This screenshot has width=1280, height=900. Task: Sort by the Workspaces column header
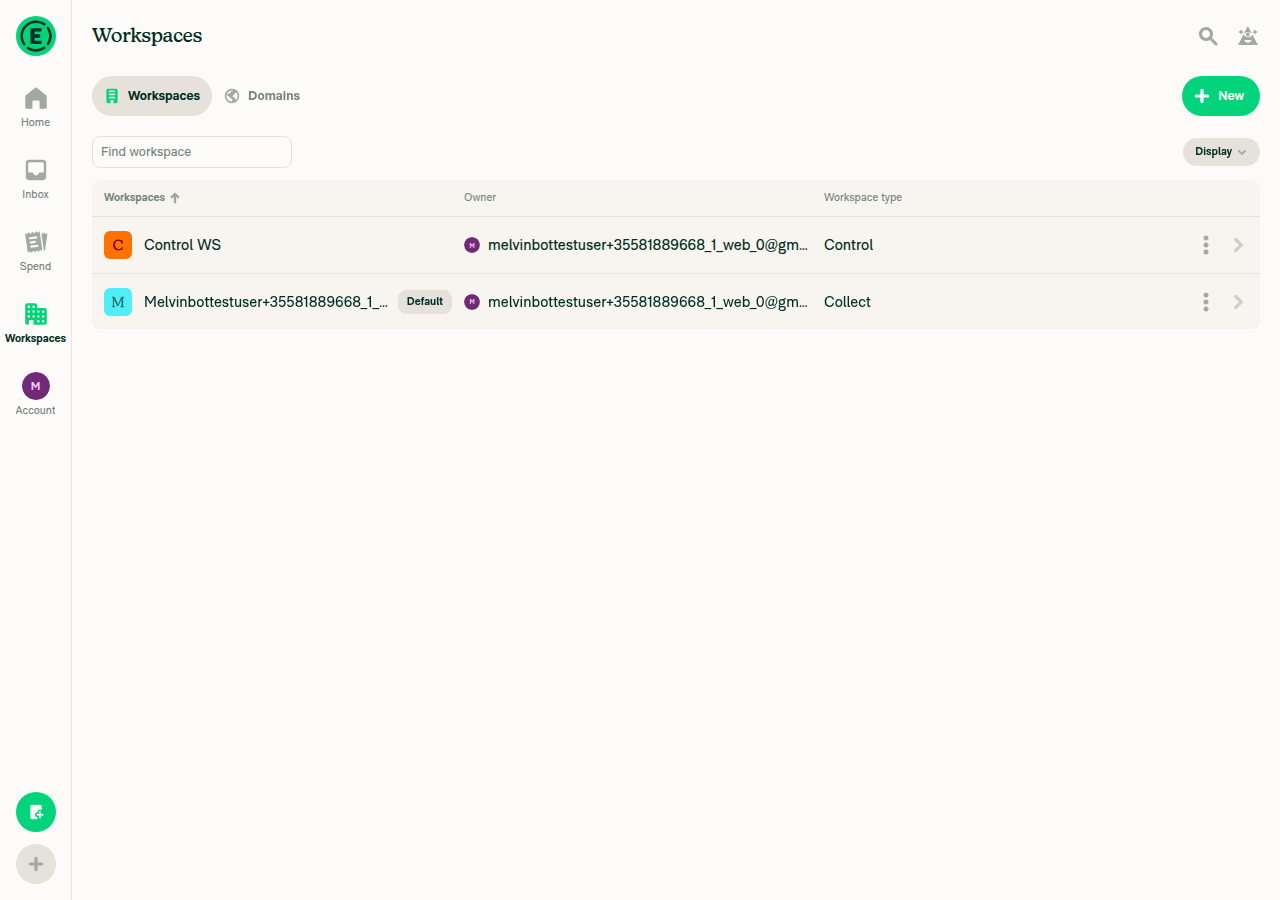[142, 198]
